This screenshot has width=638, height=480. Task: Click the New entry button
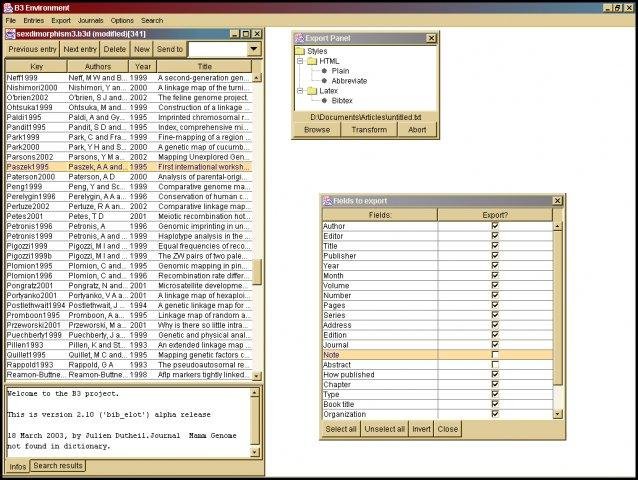click(142, 49)
